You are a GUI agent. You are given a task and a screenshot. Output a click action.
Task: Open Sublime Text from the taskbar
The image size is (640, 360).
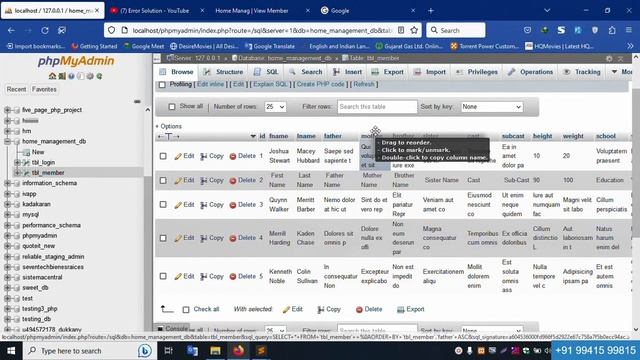pyautogui.click(x=261, y=351)
